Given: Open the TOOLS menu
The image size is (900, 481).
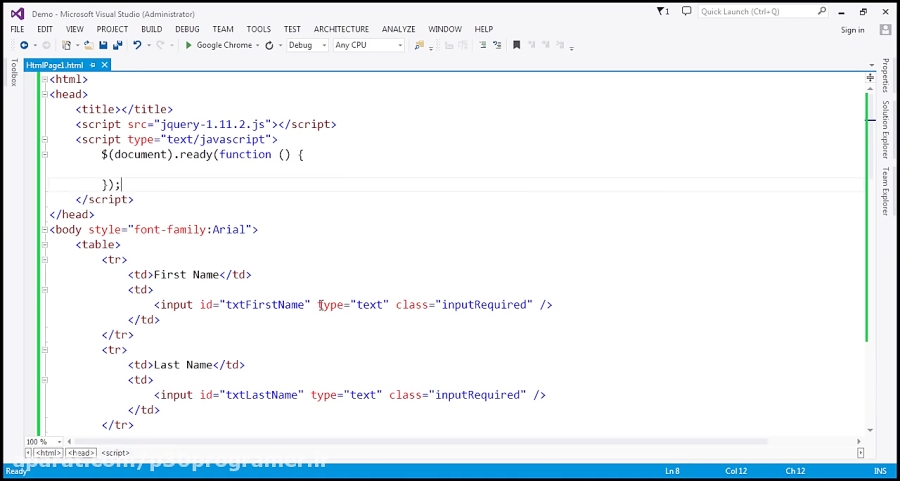Looking at the screenshot, I should pos(259,29).
